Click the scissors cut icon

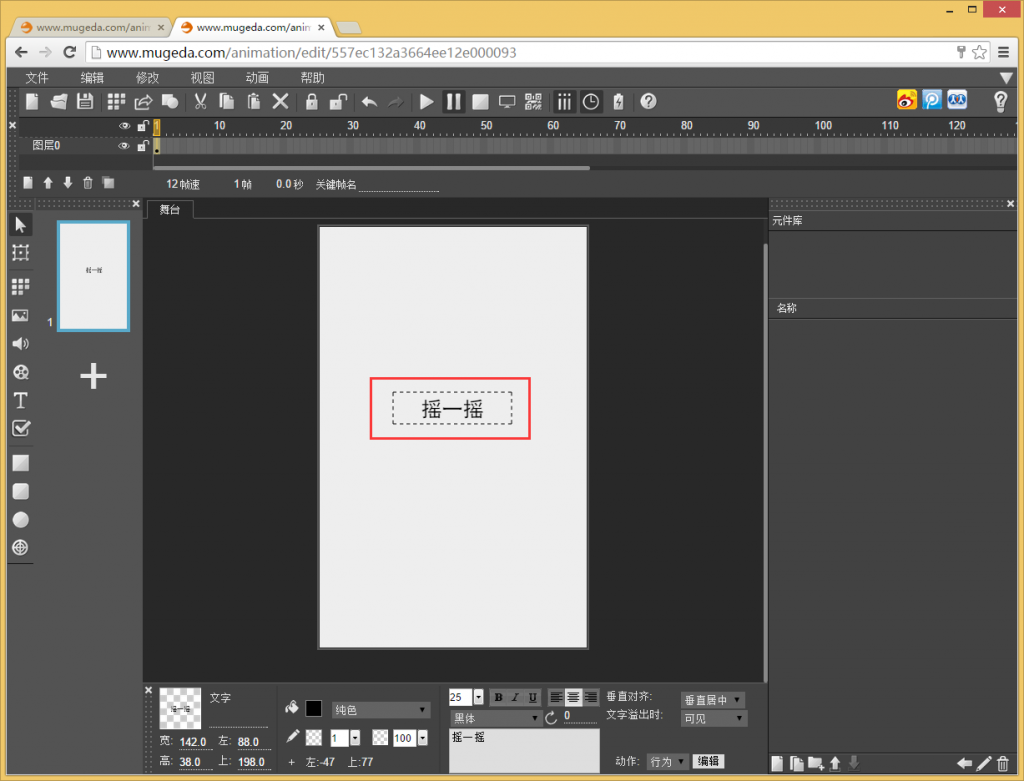(200, 101)
